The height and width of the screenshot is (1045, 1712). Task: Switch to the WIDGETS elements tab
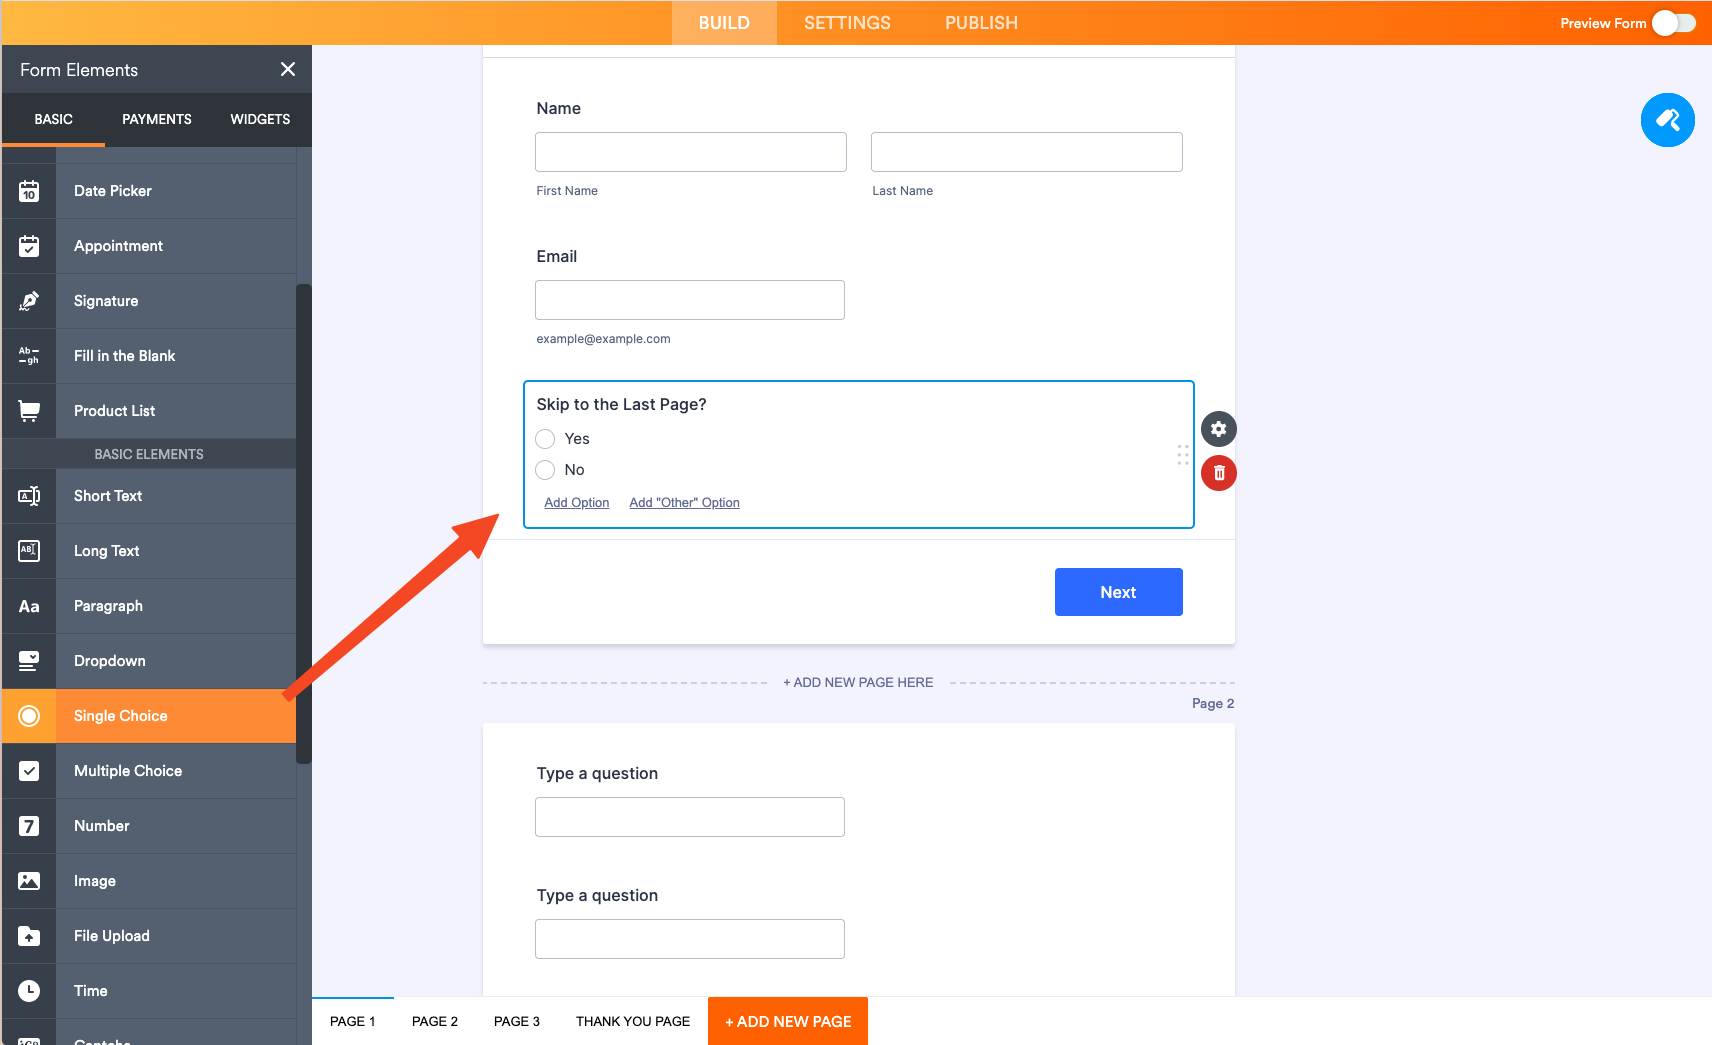[260, 119]
